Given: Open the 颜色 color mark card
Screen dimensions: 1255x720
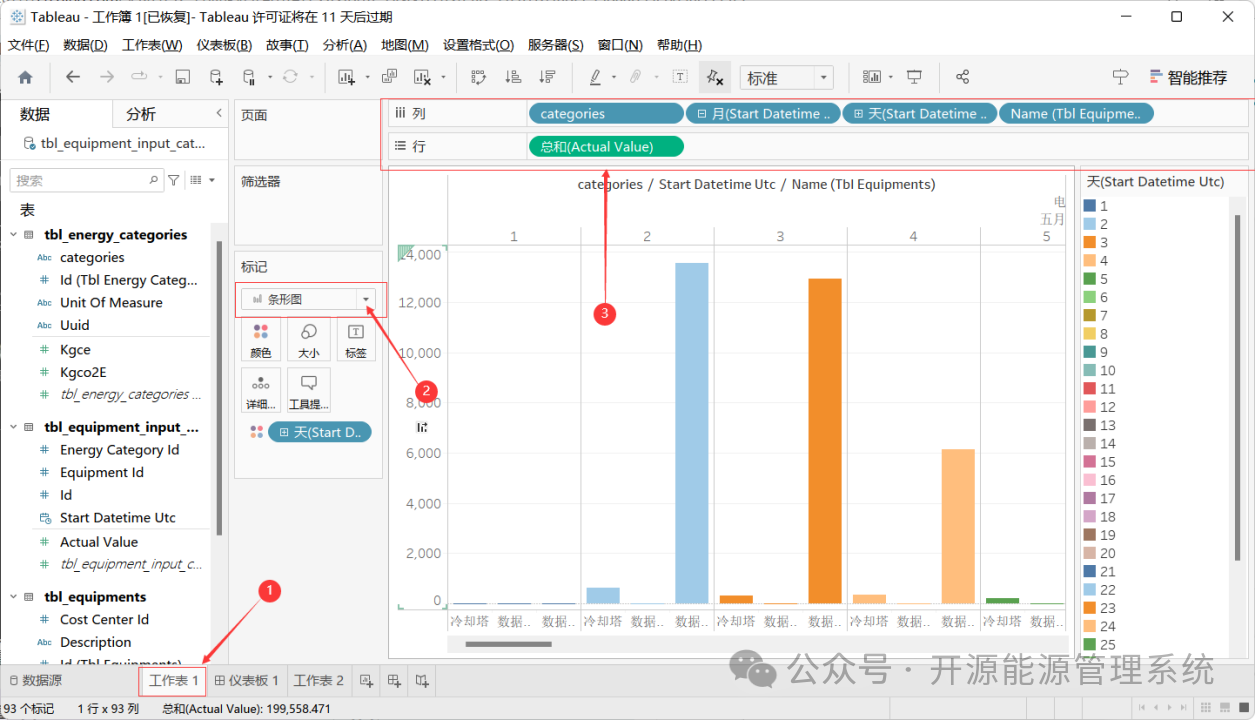Looking at the screenshot, I should 261,340.
